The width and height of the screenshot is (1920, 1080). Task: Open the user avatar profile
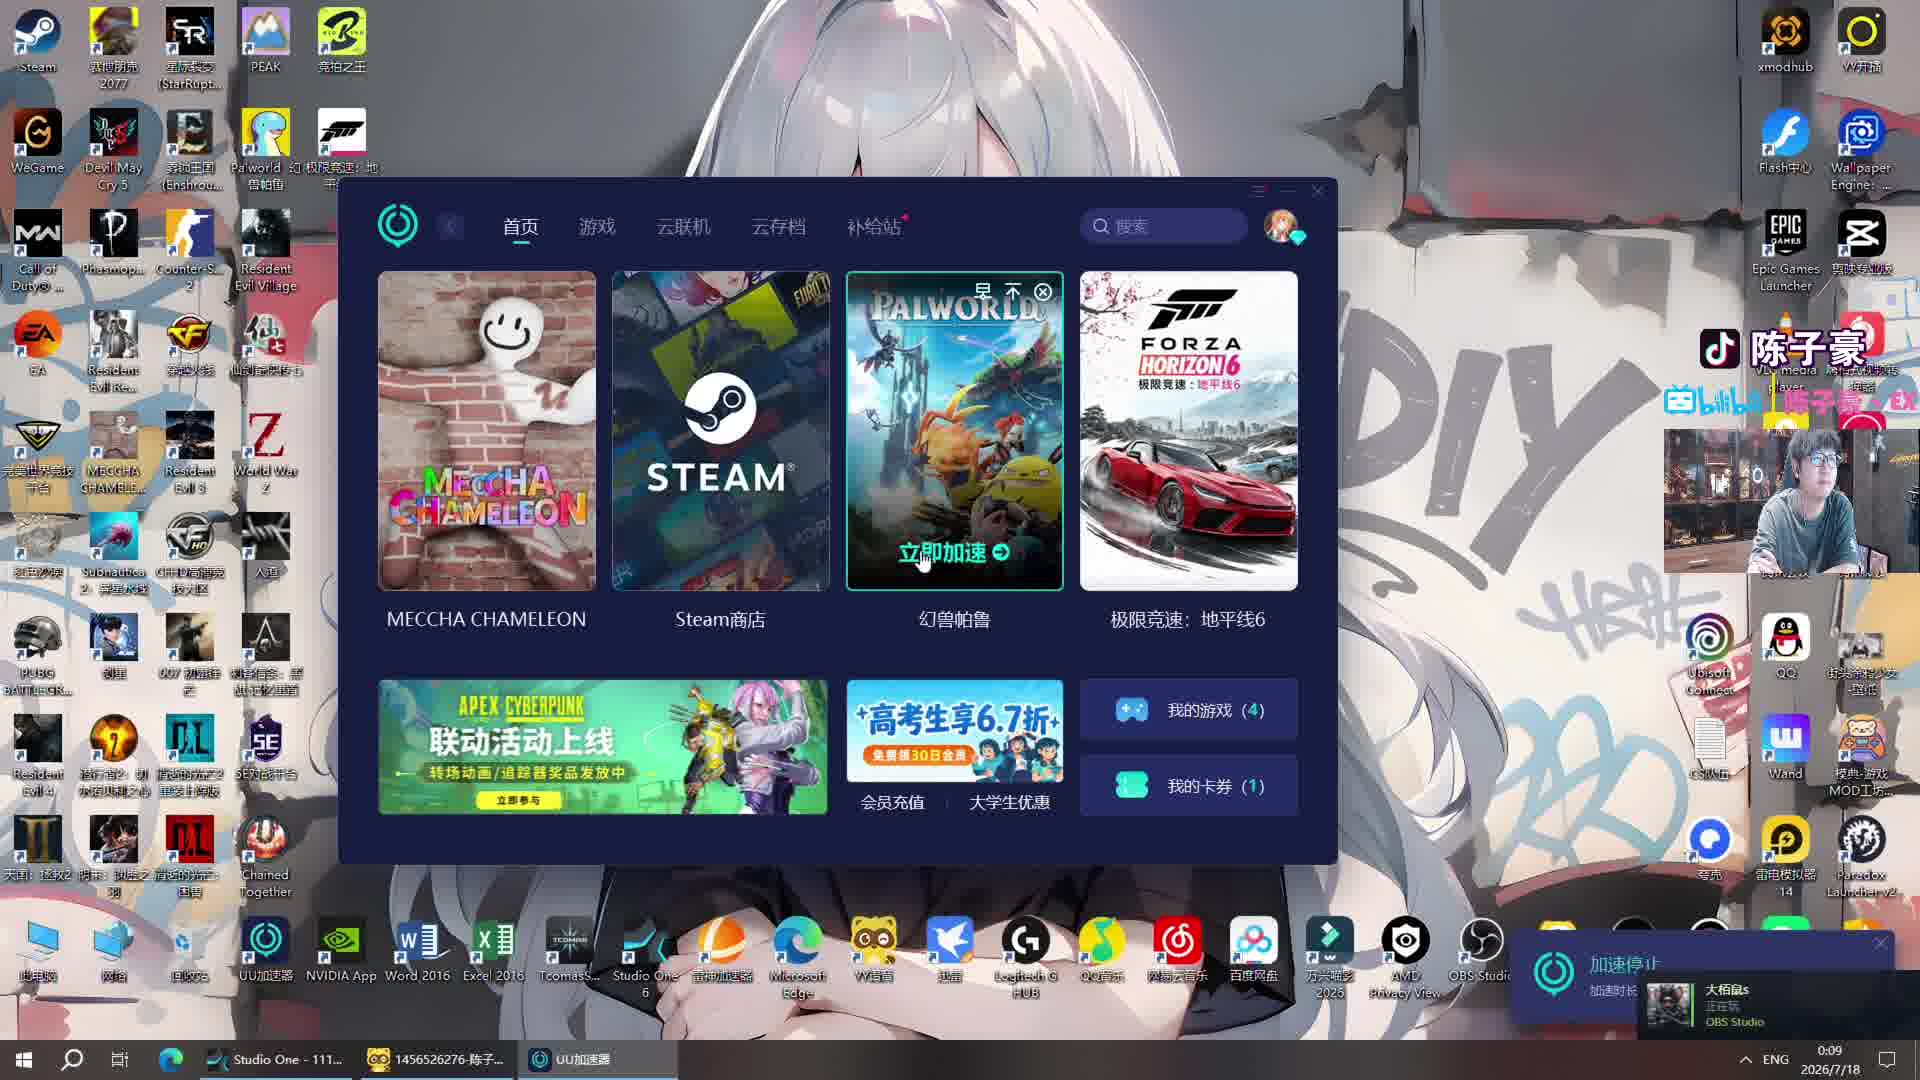pos(1281,226)
